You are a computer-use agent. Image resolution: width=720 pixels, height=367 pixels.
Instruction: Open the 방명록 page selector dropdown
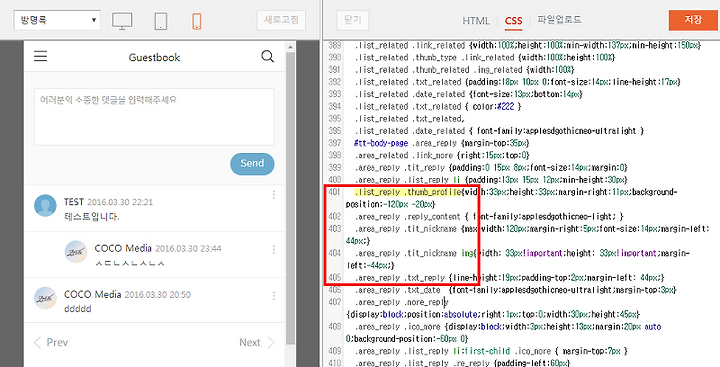tap(57, 20)
